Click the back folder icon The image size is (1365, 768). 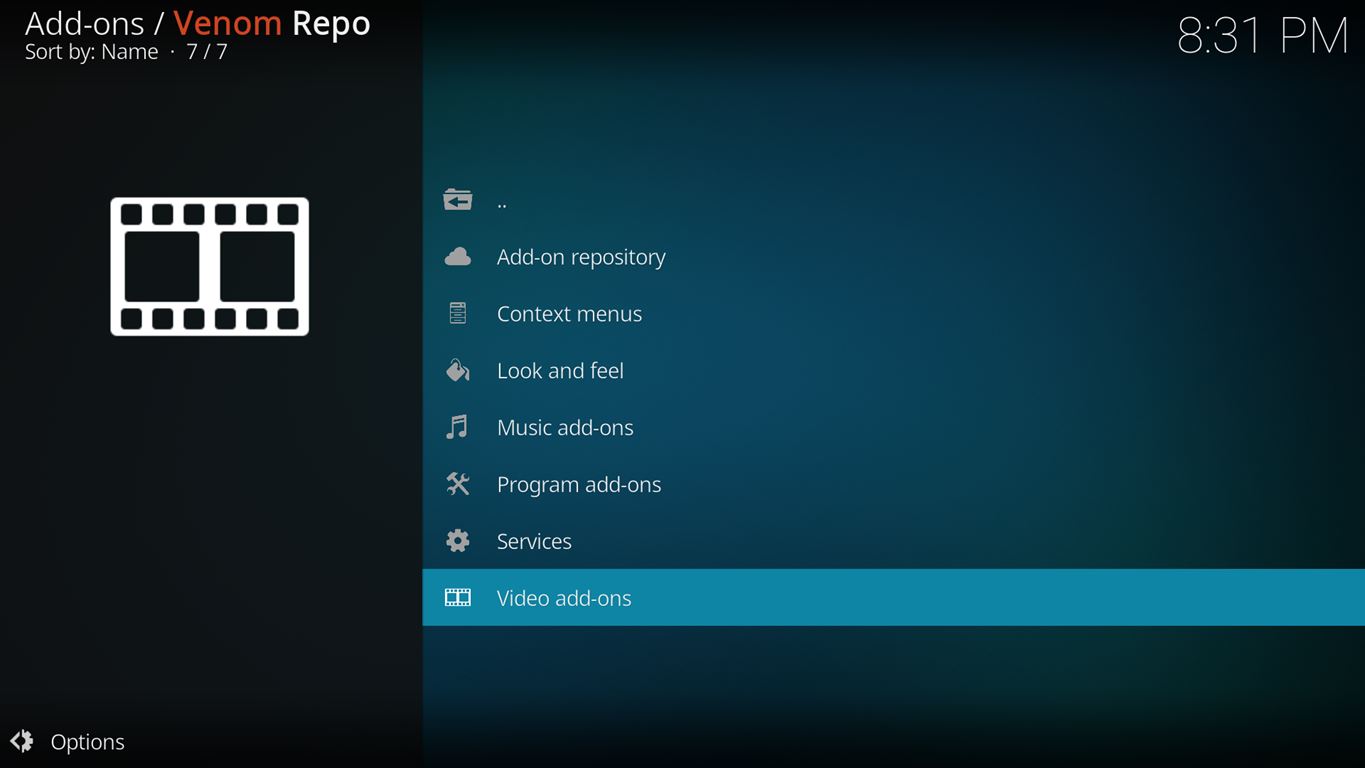458,200
